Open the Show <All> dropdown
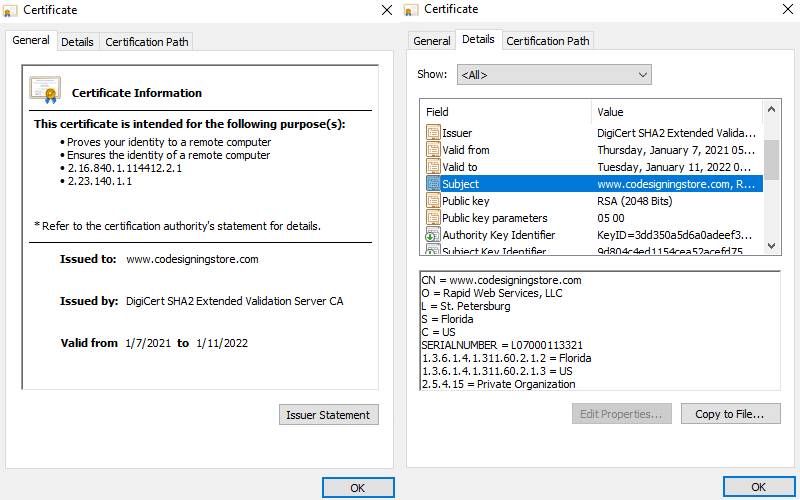This screenshot has width=800, height=500. click(x=554, y=74)
